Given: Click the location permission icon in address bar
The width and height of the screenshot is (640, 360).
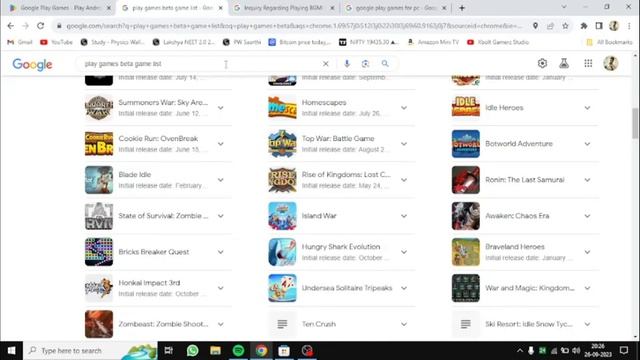Looking at the screenshot, I should [x=535, y=26].
